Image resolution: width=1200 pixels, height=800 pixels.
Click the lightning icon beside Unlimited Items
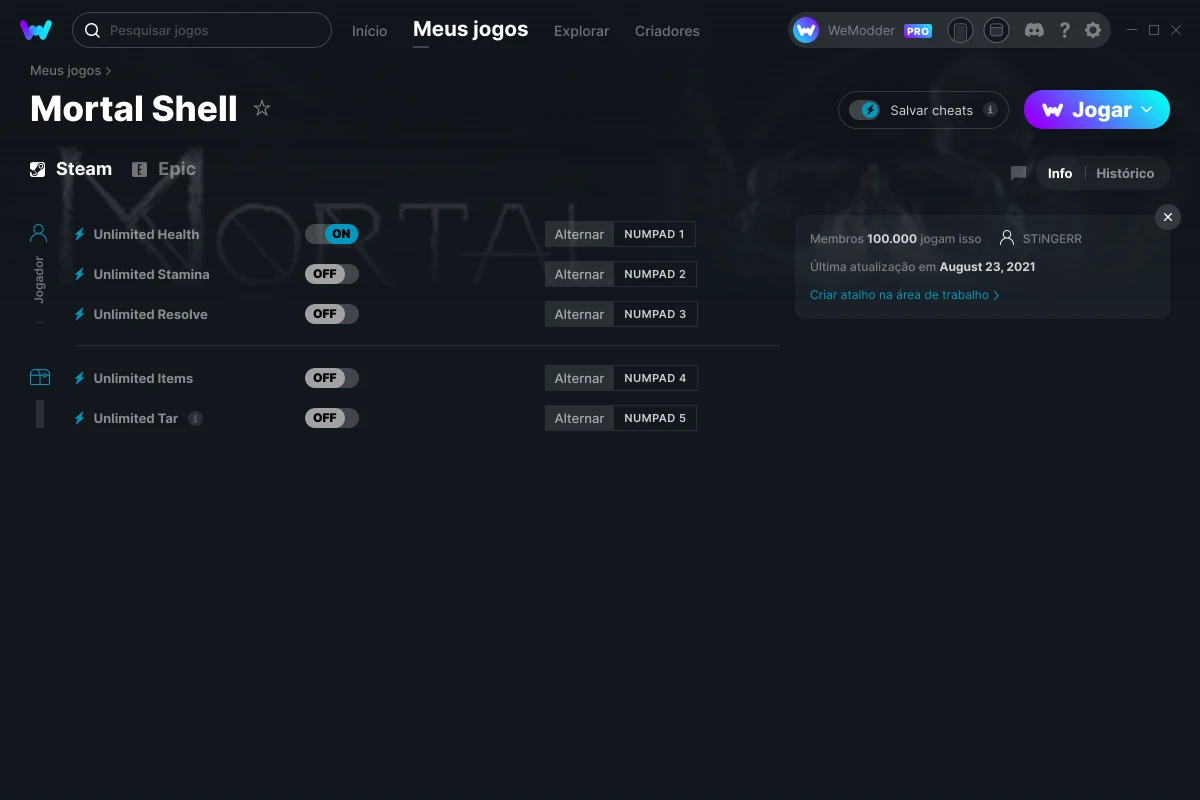[x=80, y=378]
